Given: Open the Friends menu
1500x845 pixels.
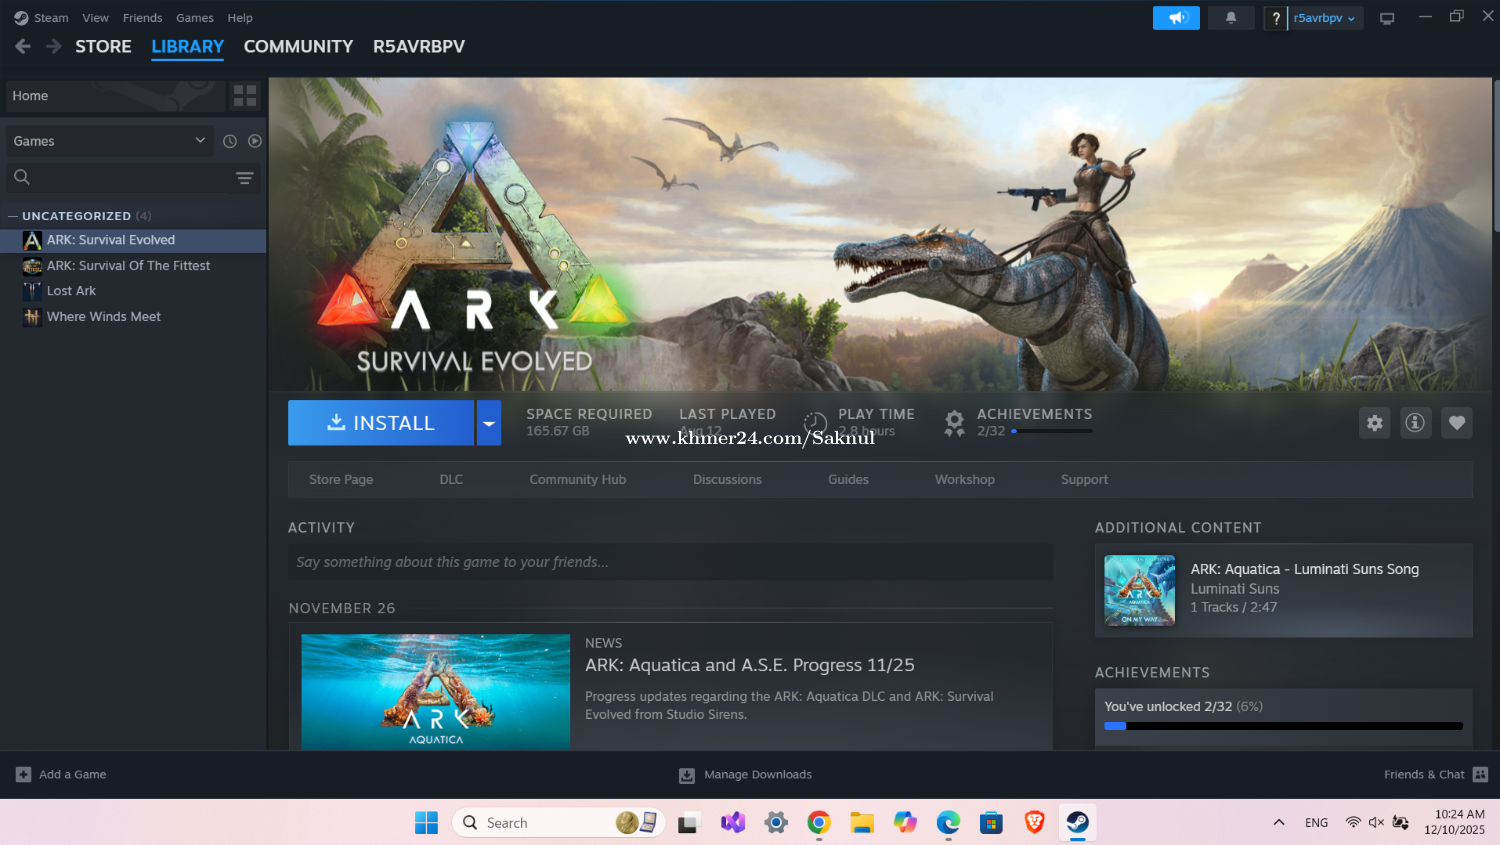Looking at the screenshot, I should point(142,18).
